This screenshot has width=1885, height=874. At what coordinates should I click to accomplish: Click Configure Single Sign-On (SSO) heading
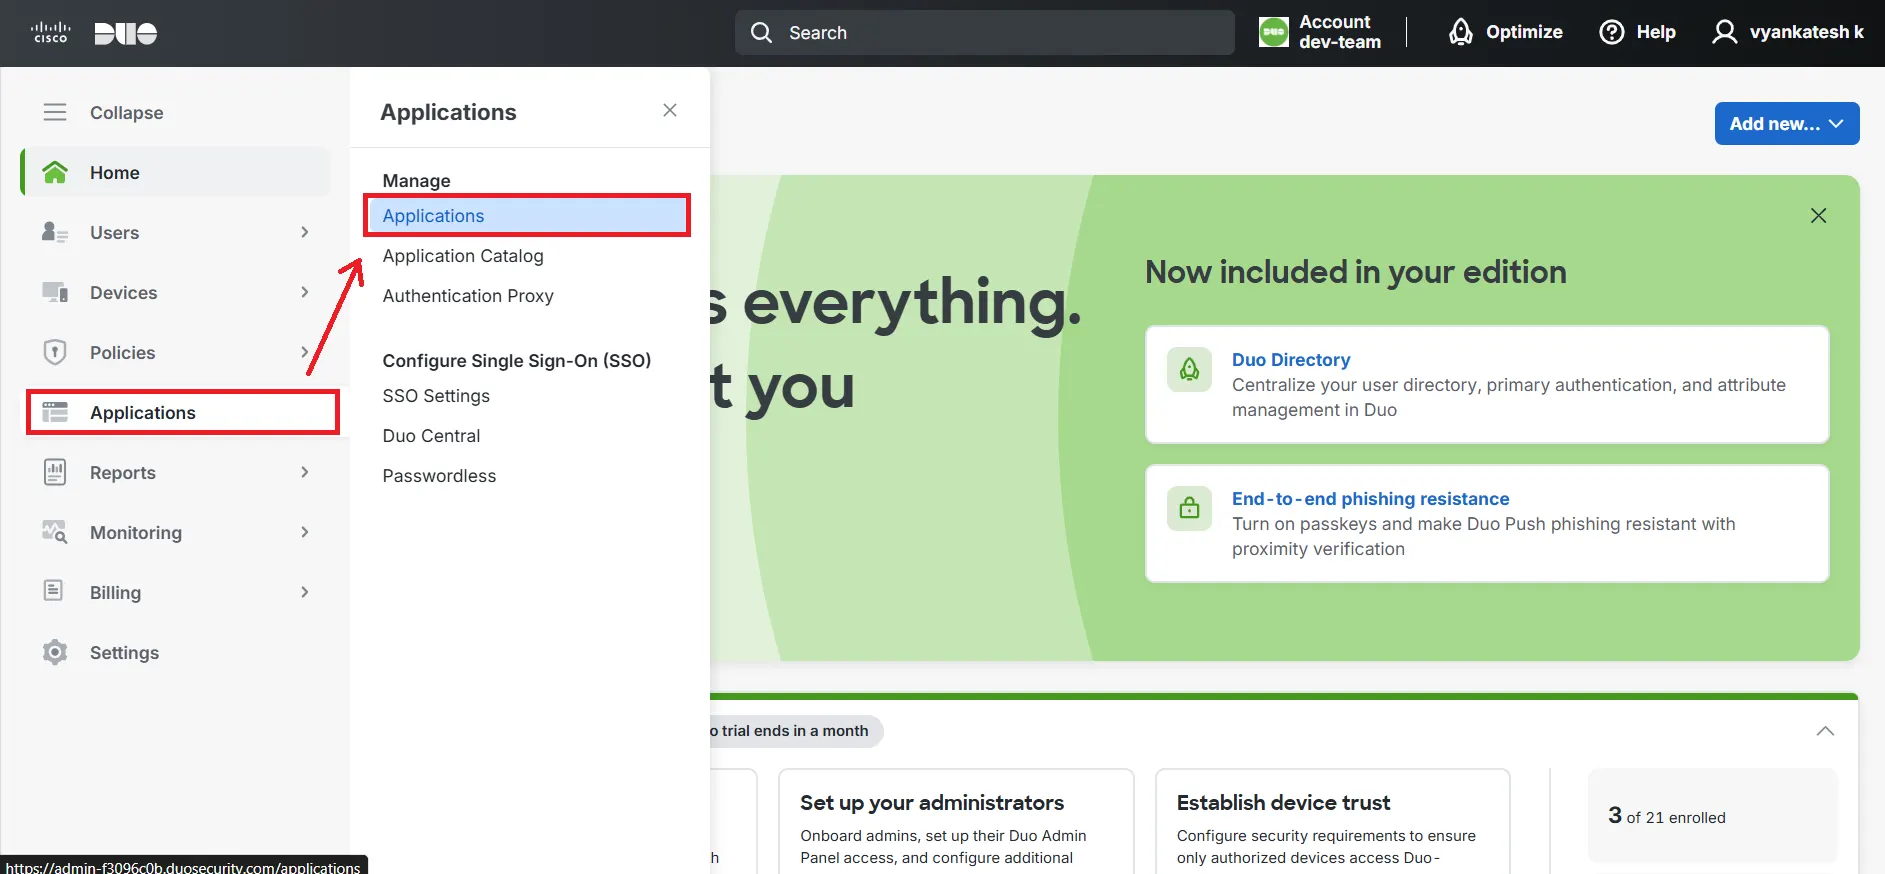coord(517,361)
